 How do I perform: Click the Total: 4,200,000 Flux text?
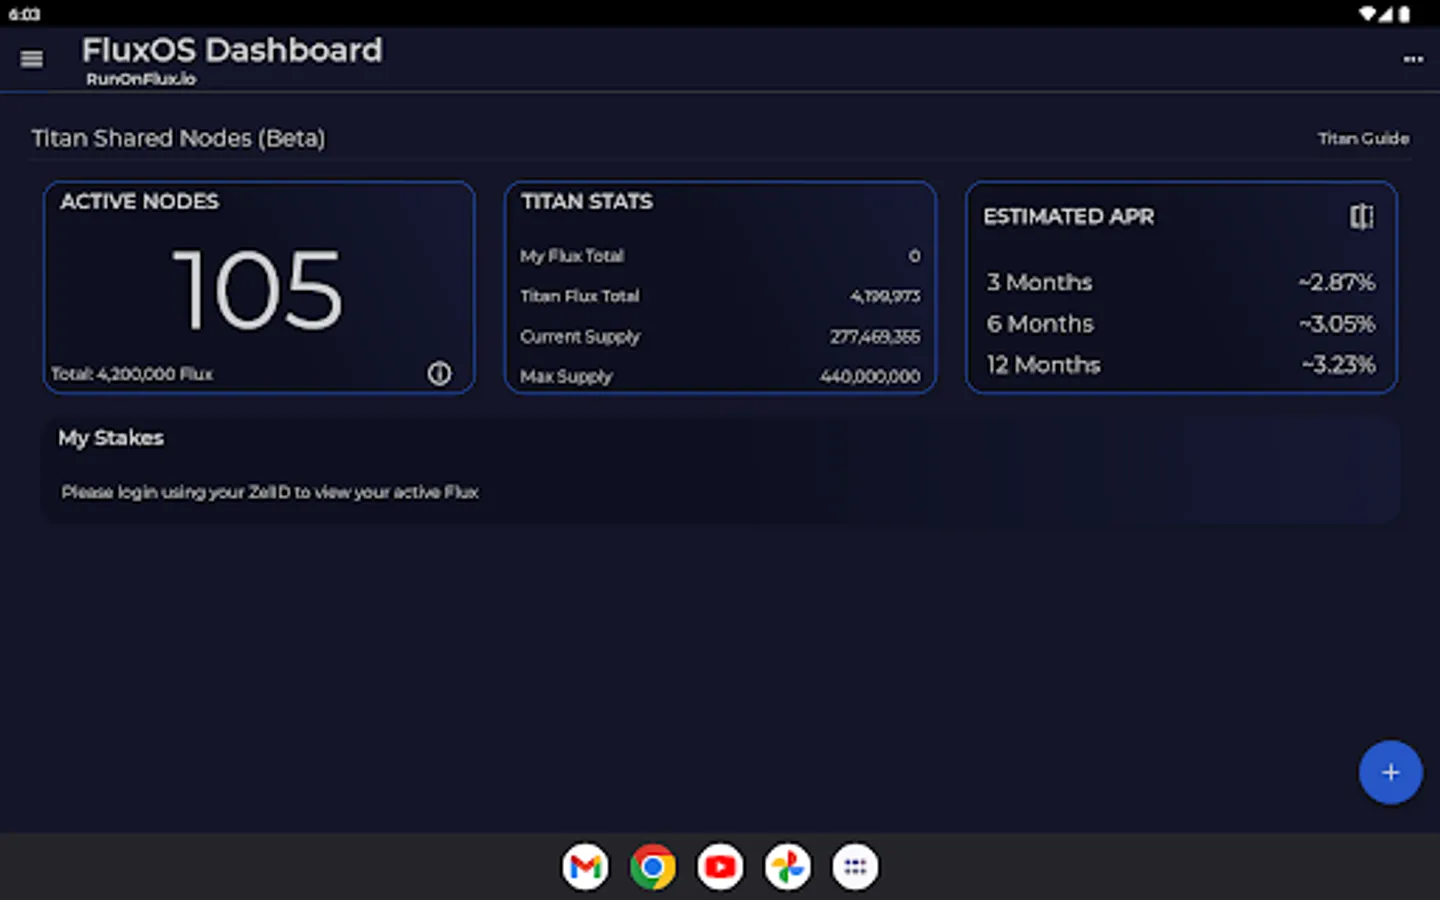132,374
